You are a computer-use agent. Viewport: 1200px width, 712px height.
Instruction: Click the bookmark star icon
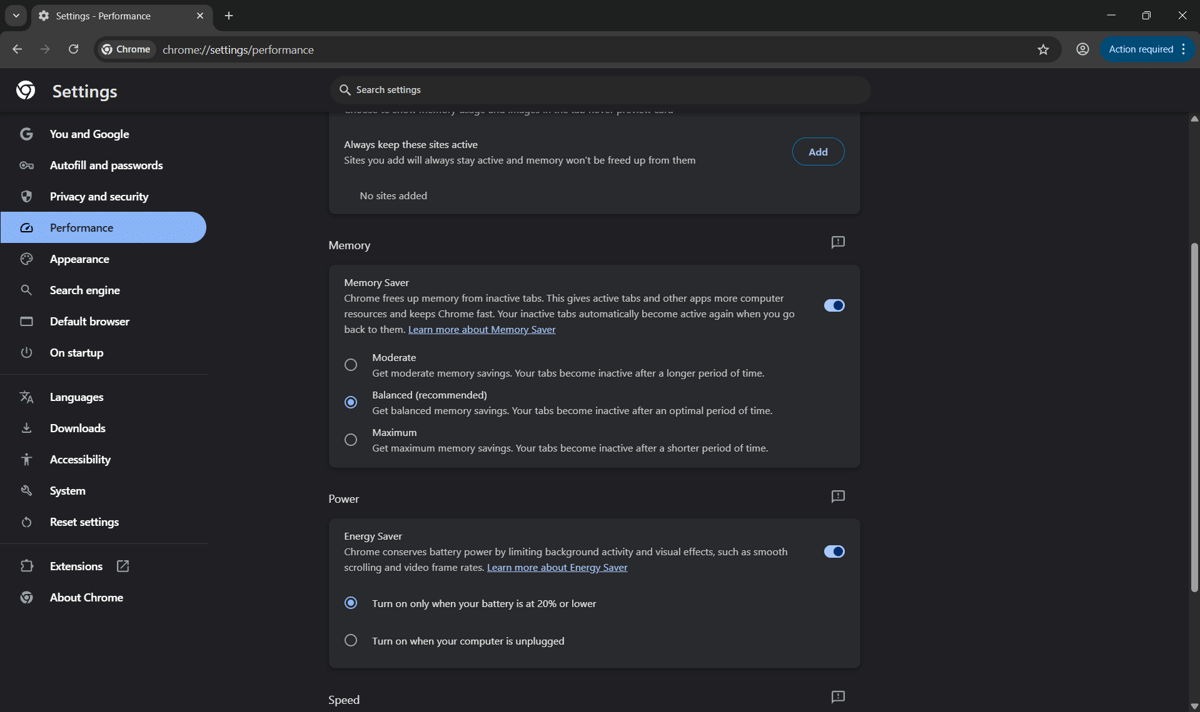[1043, 49]
